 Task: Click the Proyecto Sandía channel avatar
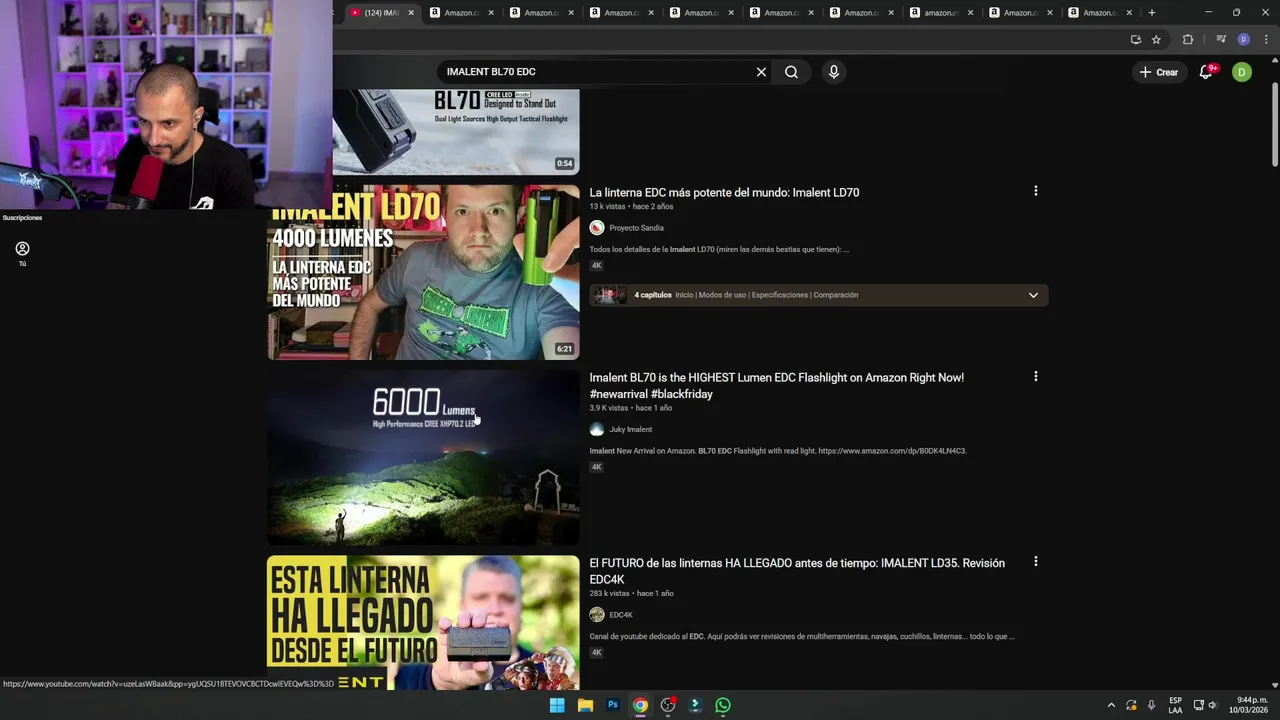(597, 228)
